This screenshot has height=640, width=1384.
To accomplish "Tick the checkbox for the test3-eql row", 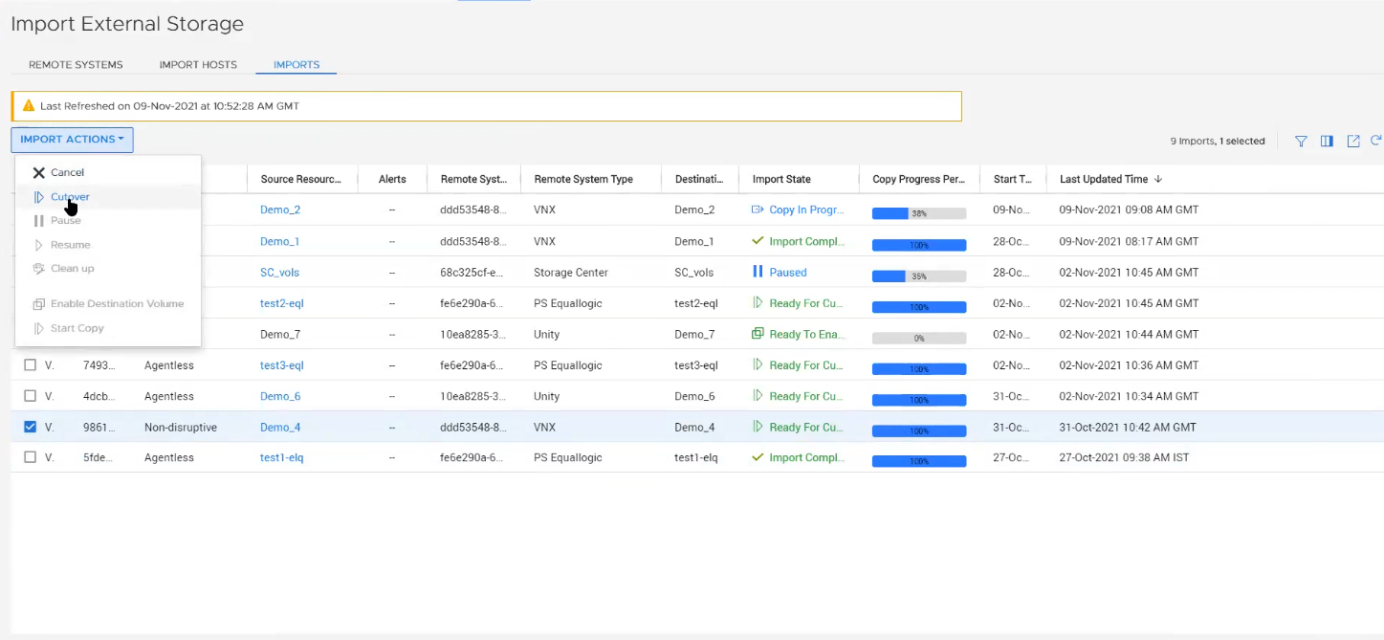I will click(x=30, y=365).
